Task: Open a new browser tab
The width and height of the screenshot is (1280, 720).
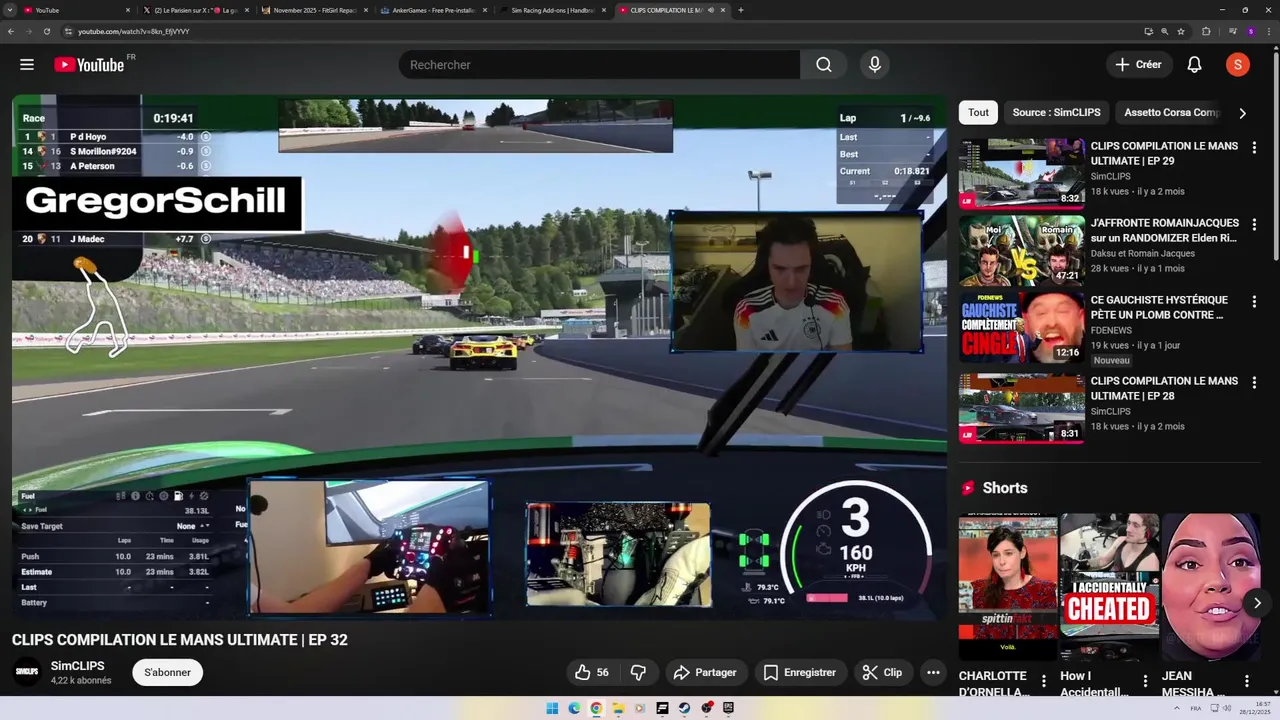Action: [x=740, y=10]
